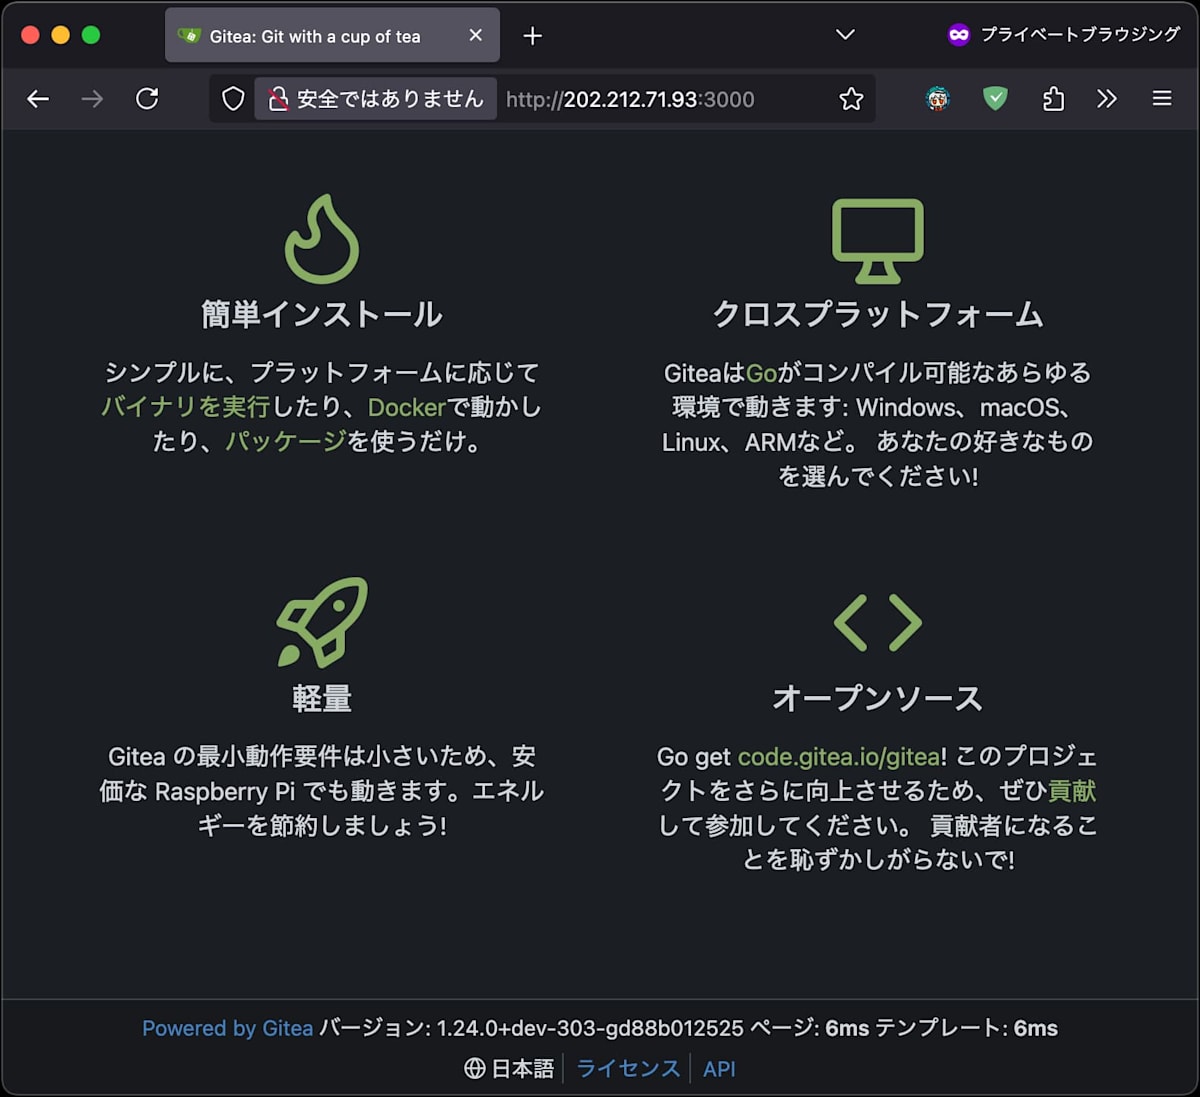Follow the Docker link
The image size is (1200, 1097).
click(x=406, y=407)
